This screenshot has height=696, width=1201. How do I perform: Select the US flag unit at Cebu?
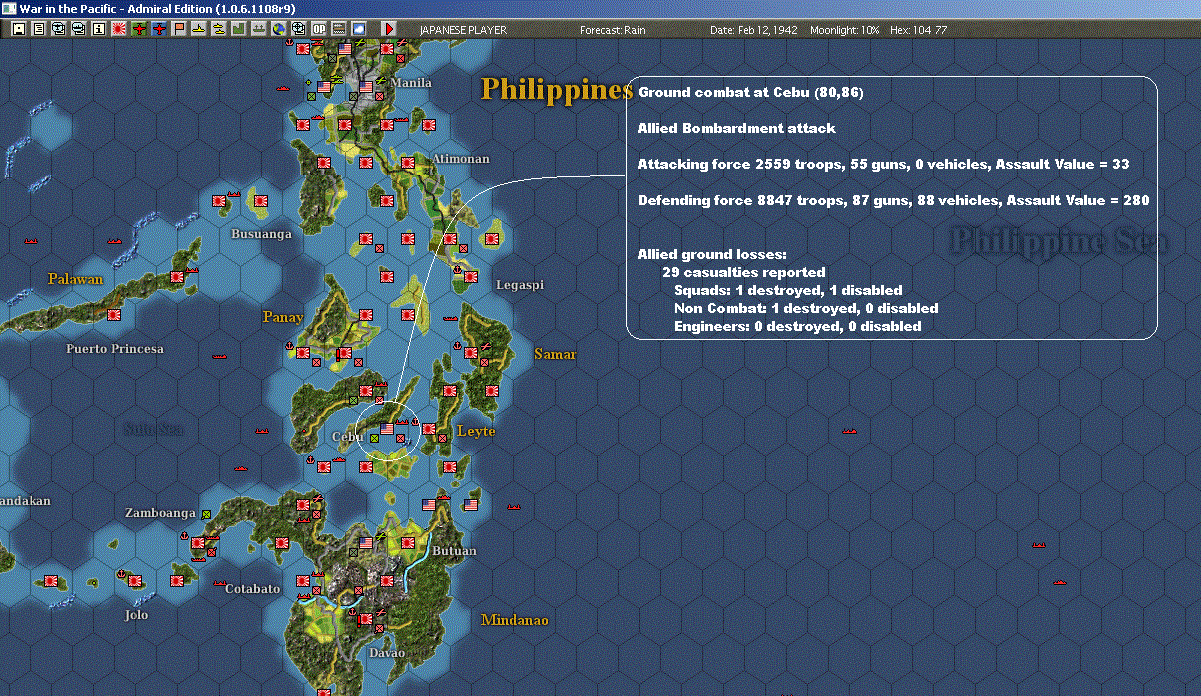(x=387, y=427)
